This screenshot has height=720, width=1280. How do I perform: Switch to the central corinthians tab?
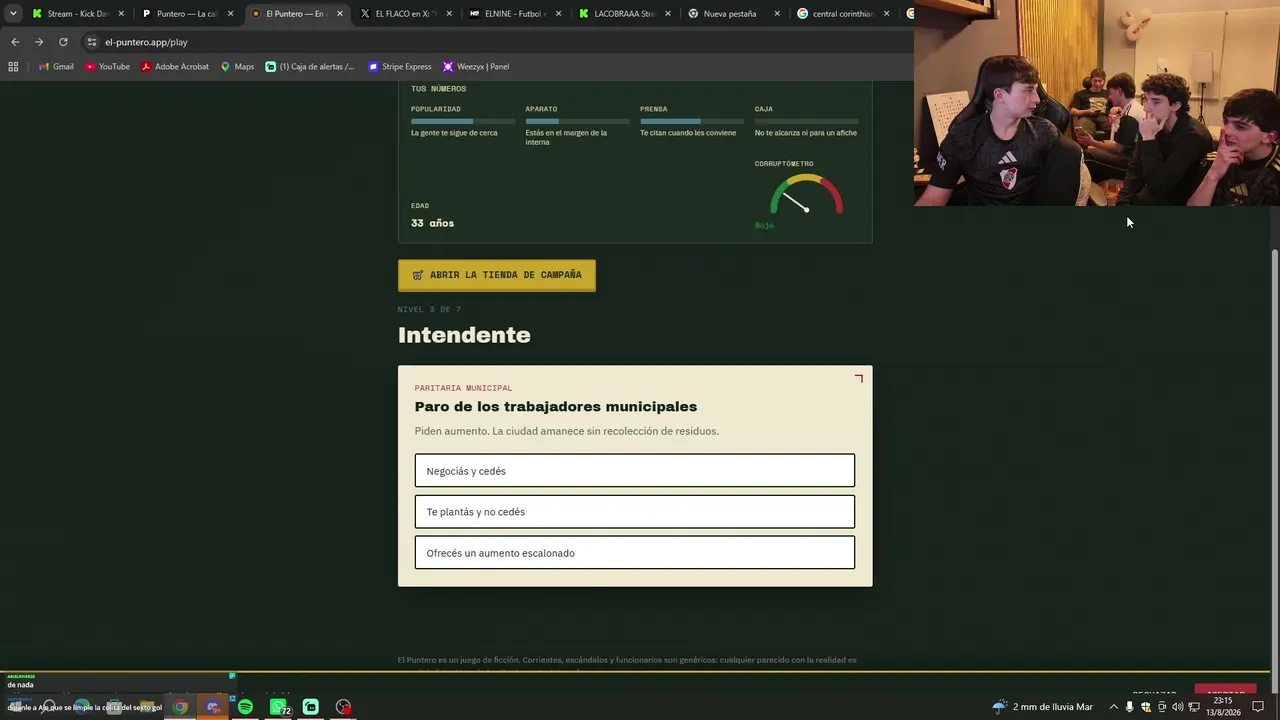841,14
